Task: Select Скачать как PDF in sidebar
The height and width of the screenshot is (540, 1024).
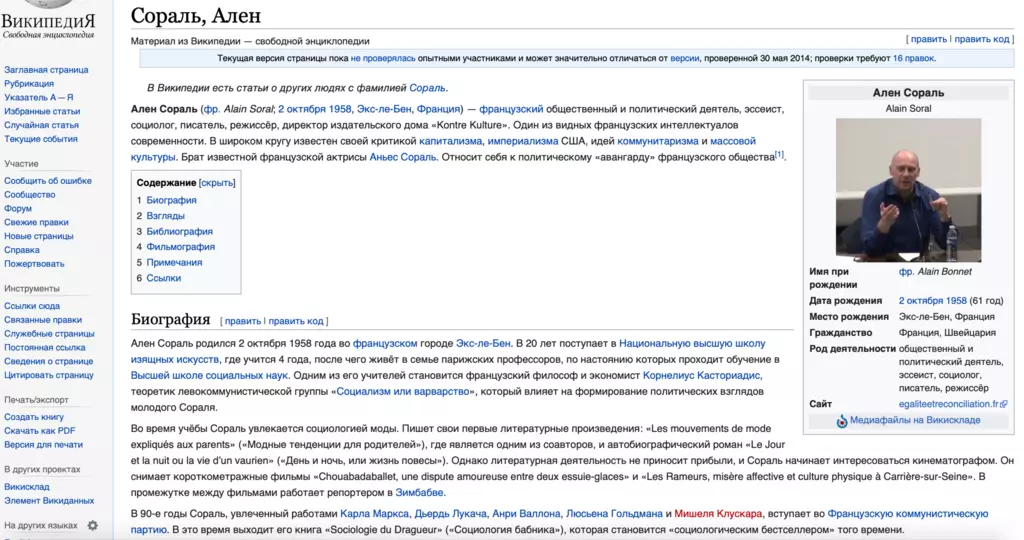Action: click(x=39, y=430)
